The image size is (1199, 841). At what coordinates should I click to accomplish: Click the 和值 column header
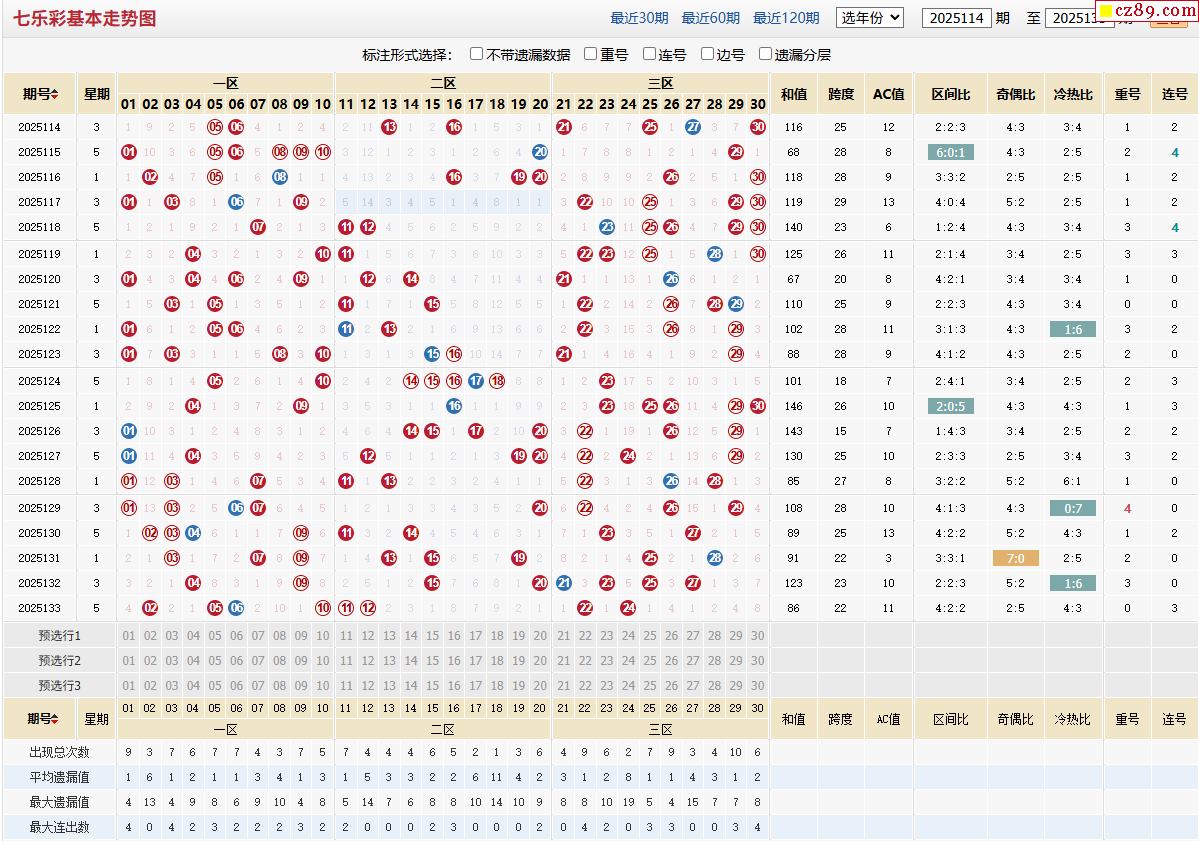click(x=794, y=94)
